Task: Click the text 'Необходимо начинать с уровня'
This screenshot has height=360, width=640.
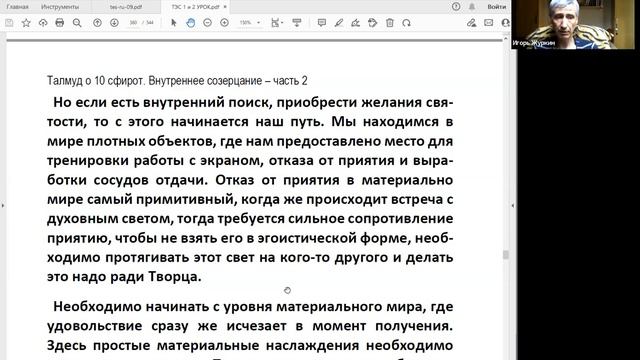Action: (163, 307)
